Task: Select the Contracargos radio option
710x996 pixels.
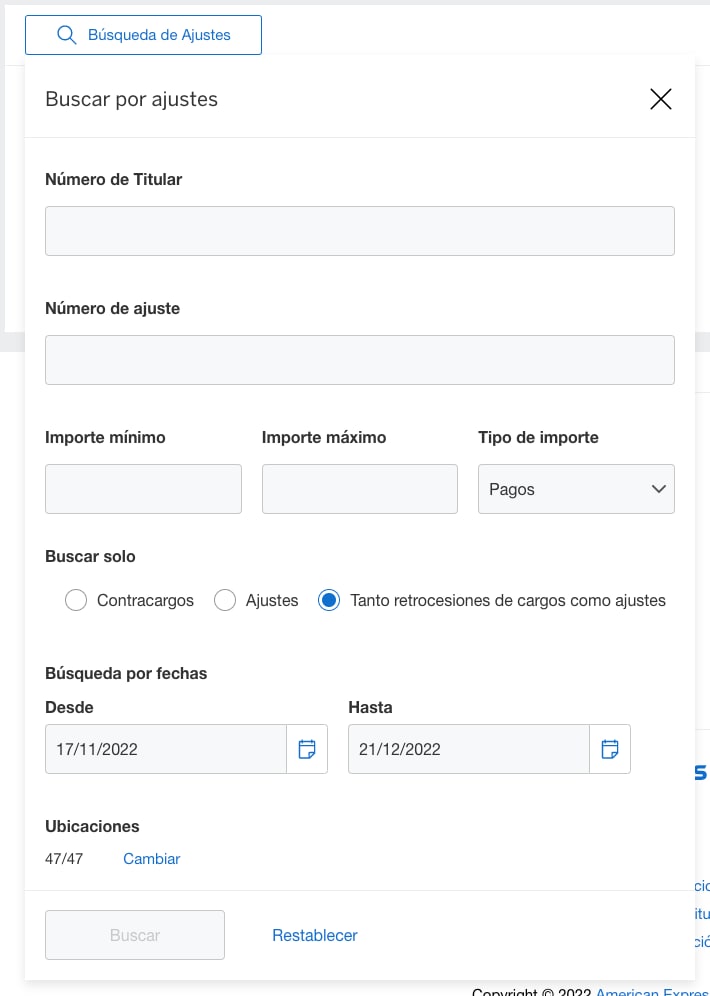Action: tap(76, 600)
